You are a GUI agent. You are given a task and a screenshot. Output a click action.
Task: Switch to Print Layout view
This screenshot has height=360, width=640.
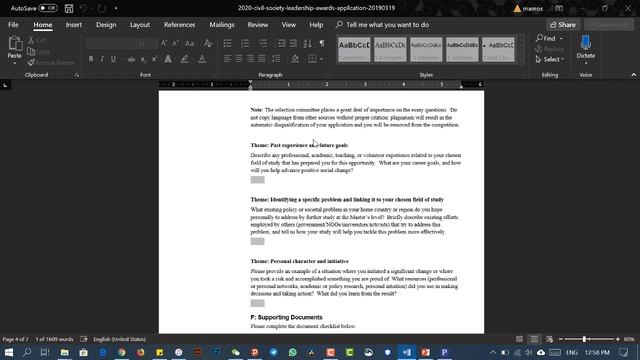(x=534, y=339)
